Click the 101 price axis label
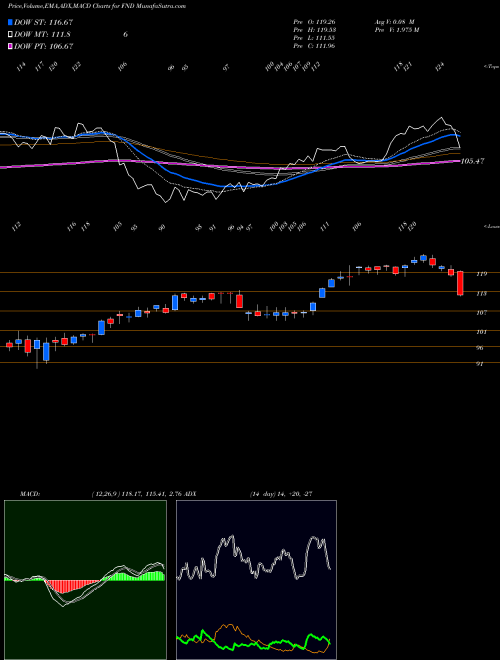500x660 pixels. pos(481,332)
